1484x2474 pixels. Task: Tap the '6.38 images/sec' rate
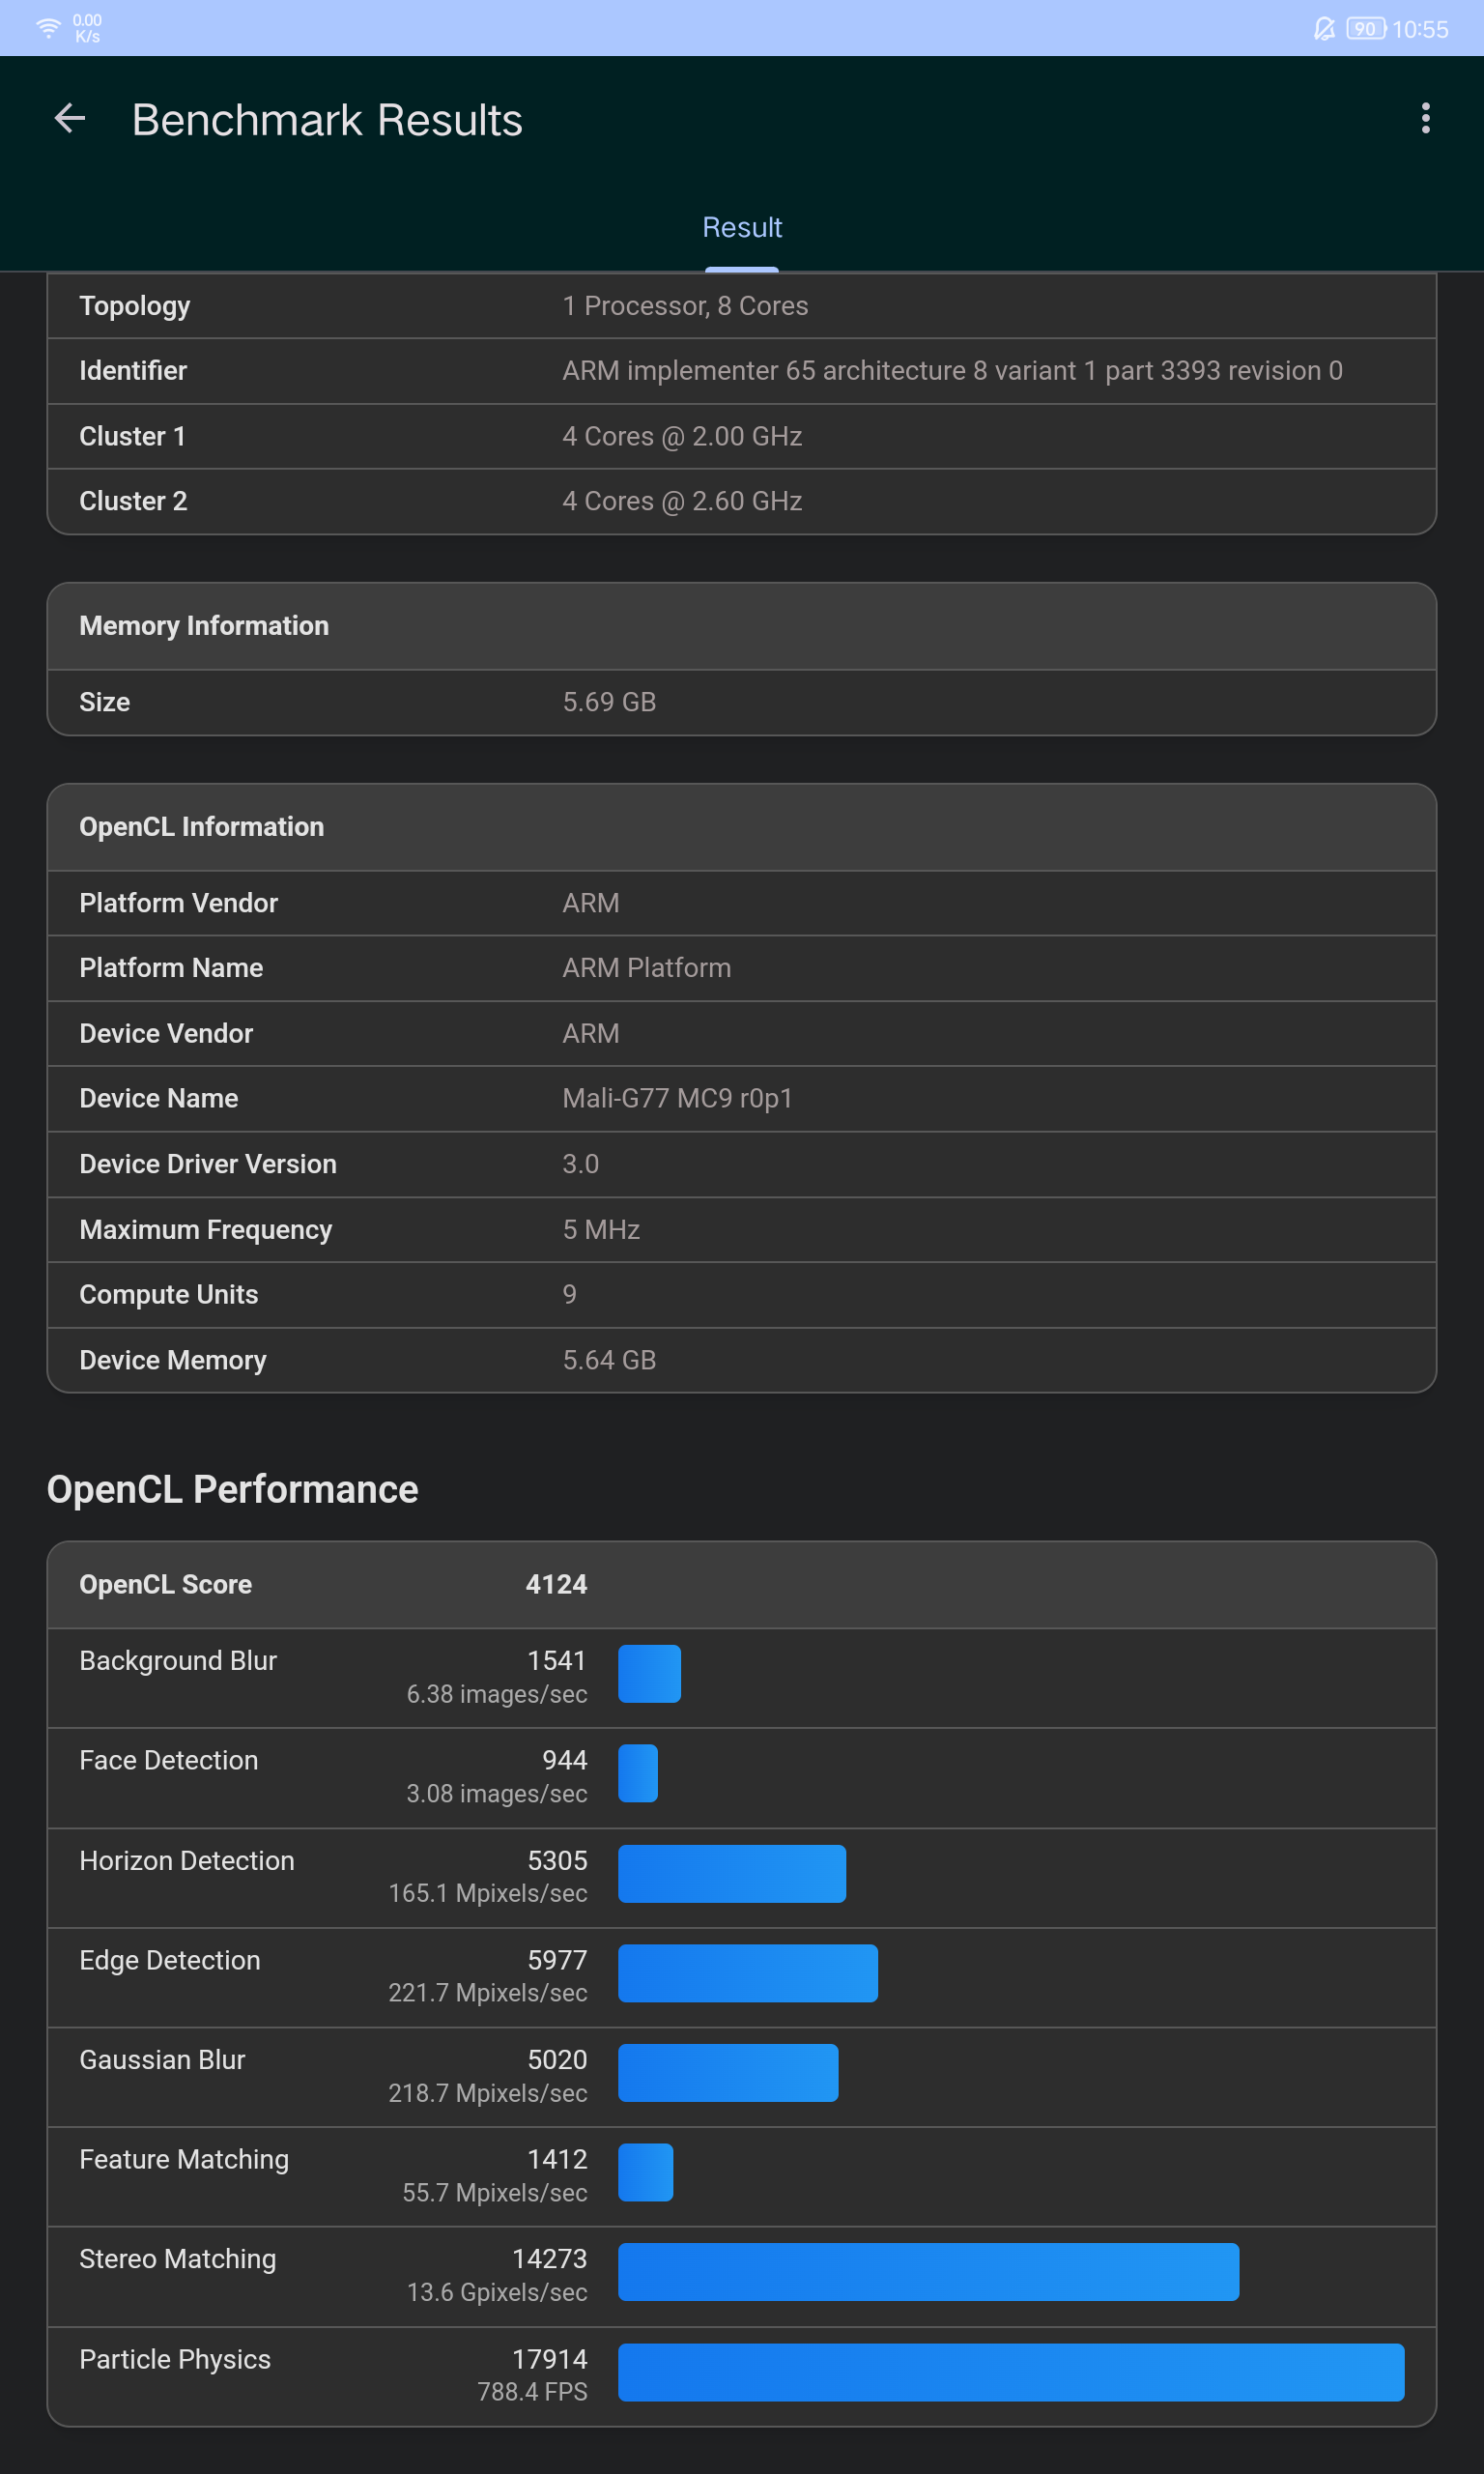point(496,1695)
